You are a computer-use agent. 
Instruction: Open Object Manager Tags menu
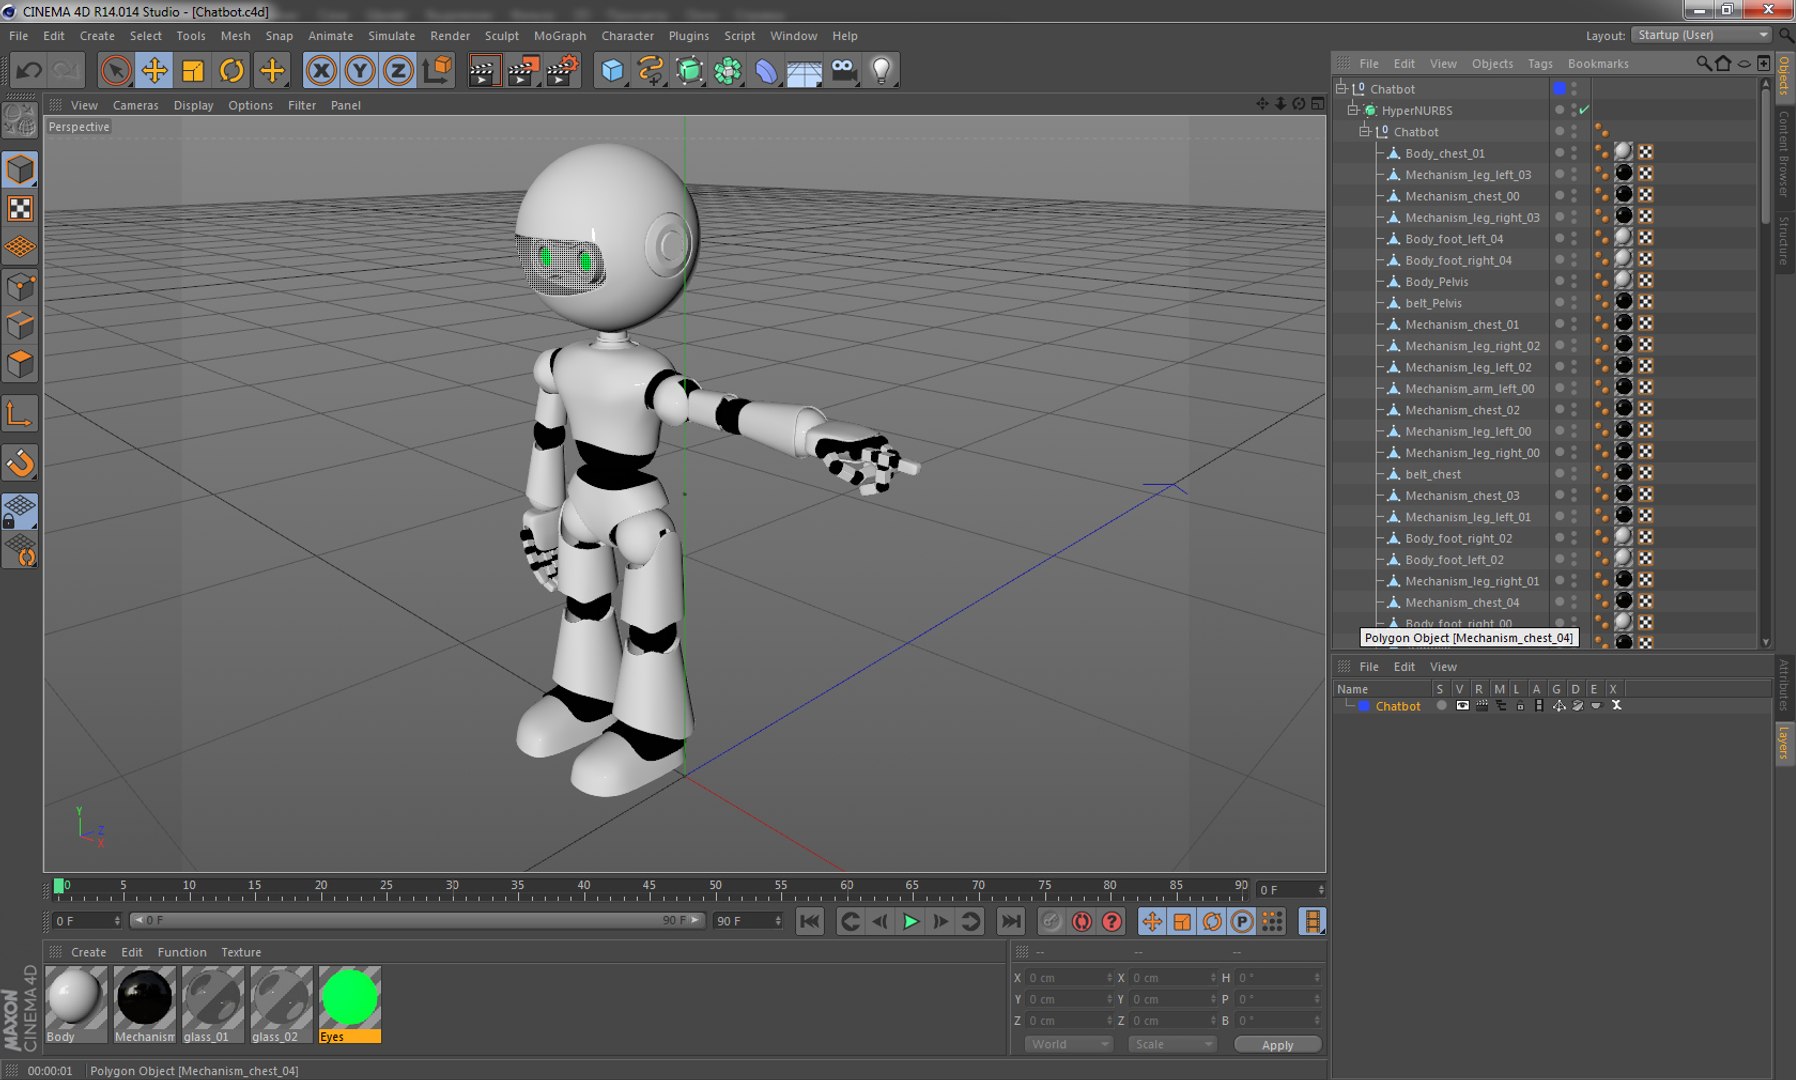pyautogui.click(x=1540, y=63)
